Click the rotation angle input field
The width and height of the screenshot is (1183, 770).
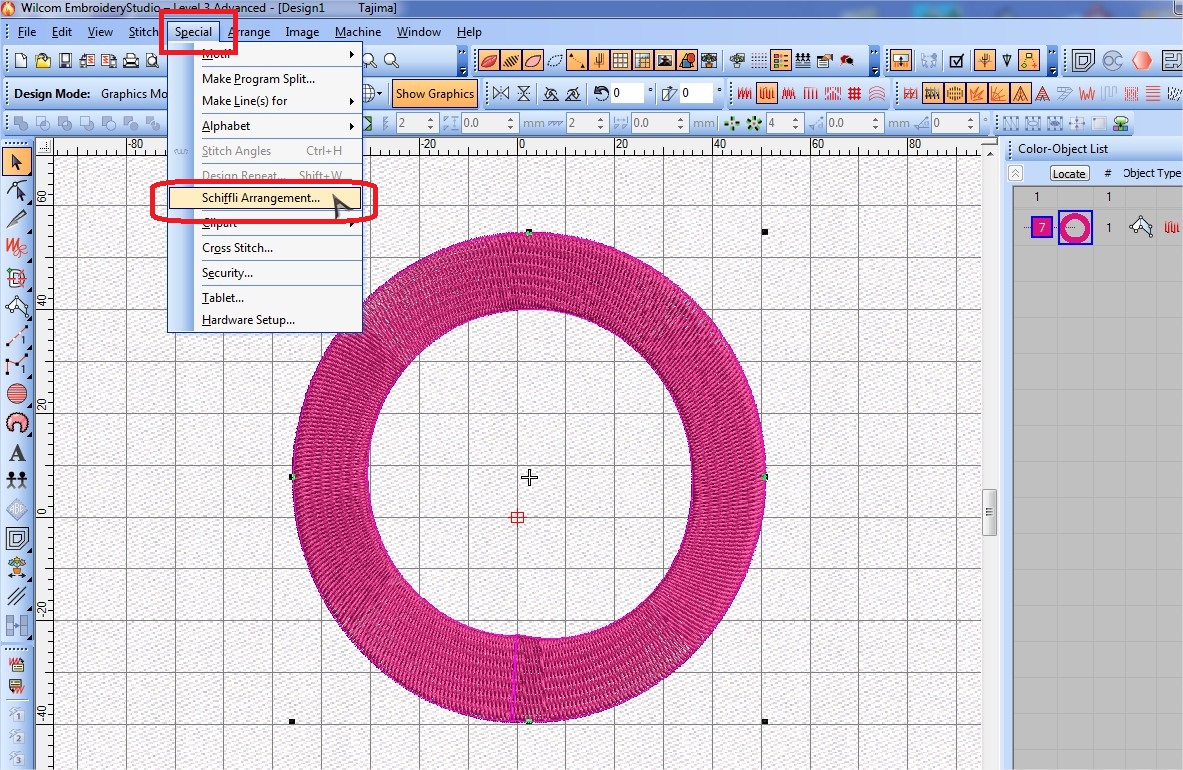pyautogui.click(x=629, y=94)
